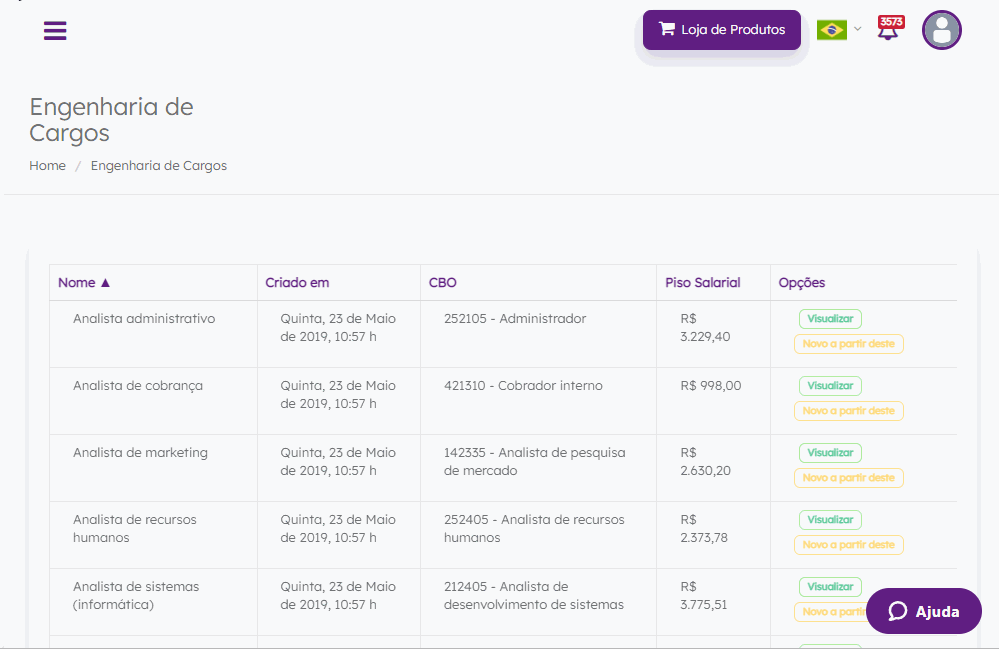This screenshot has width=999, height=649.
Task: Click the Ajuda chat bubble icon
Action: (x=898, y=611)
